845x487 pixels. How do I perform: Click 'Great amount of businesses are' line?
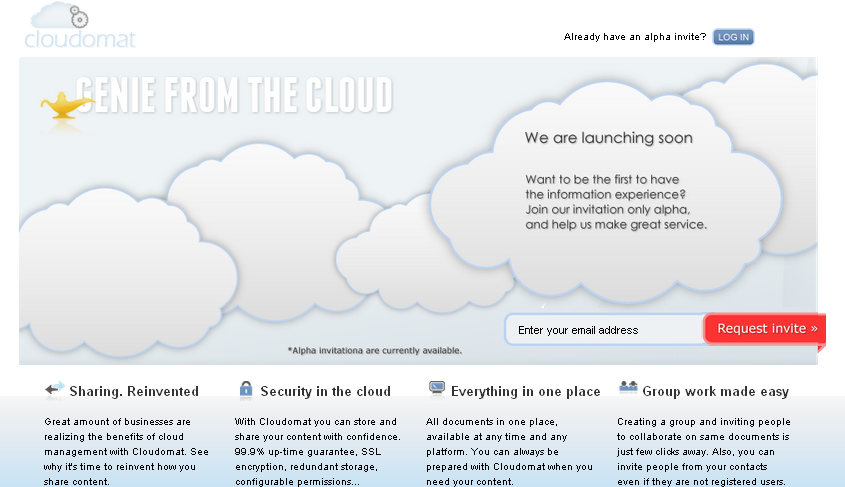(x=117, y=421)
